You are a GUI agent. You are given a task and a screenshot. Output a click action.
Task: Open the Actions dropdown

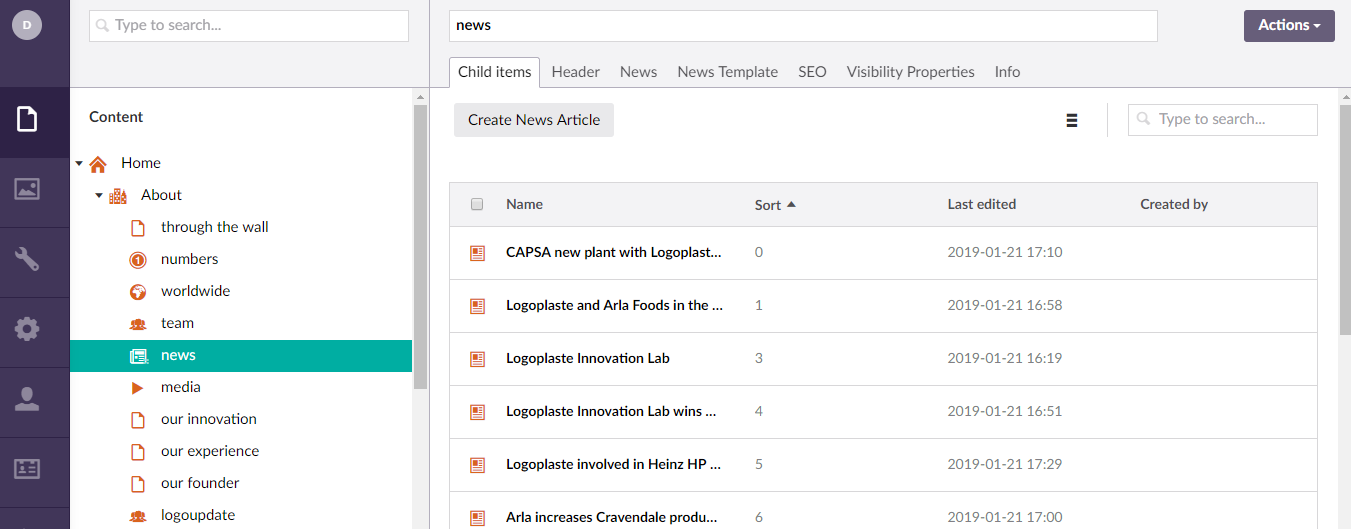tap(1288, 26)
